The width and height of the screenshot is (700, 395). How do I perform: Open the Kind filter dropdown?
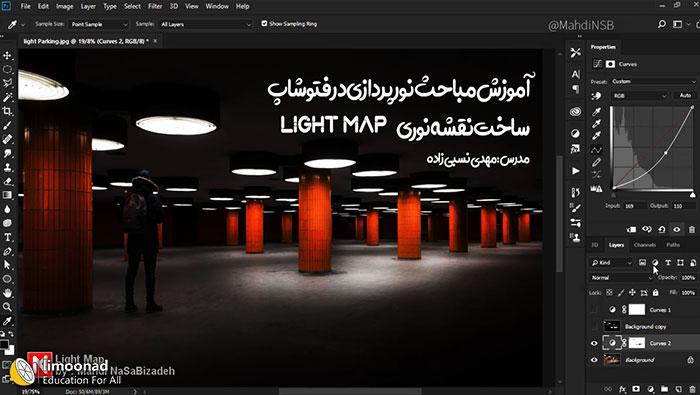pos(612,262)
